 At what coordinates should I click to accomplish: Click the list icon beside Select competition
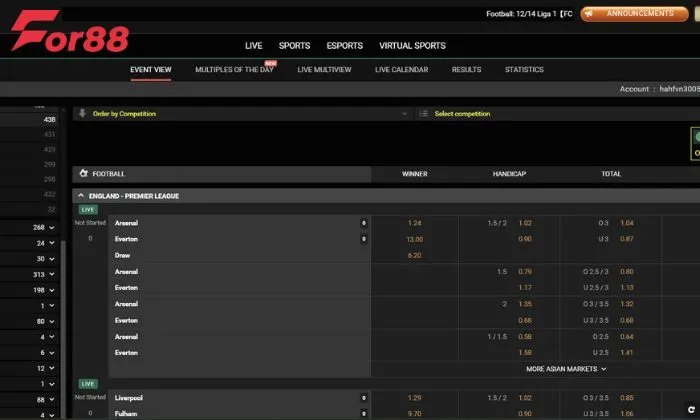pos(424,114)
